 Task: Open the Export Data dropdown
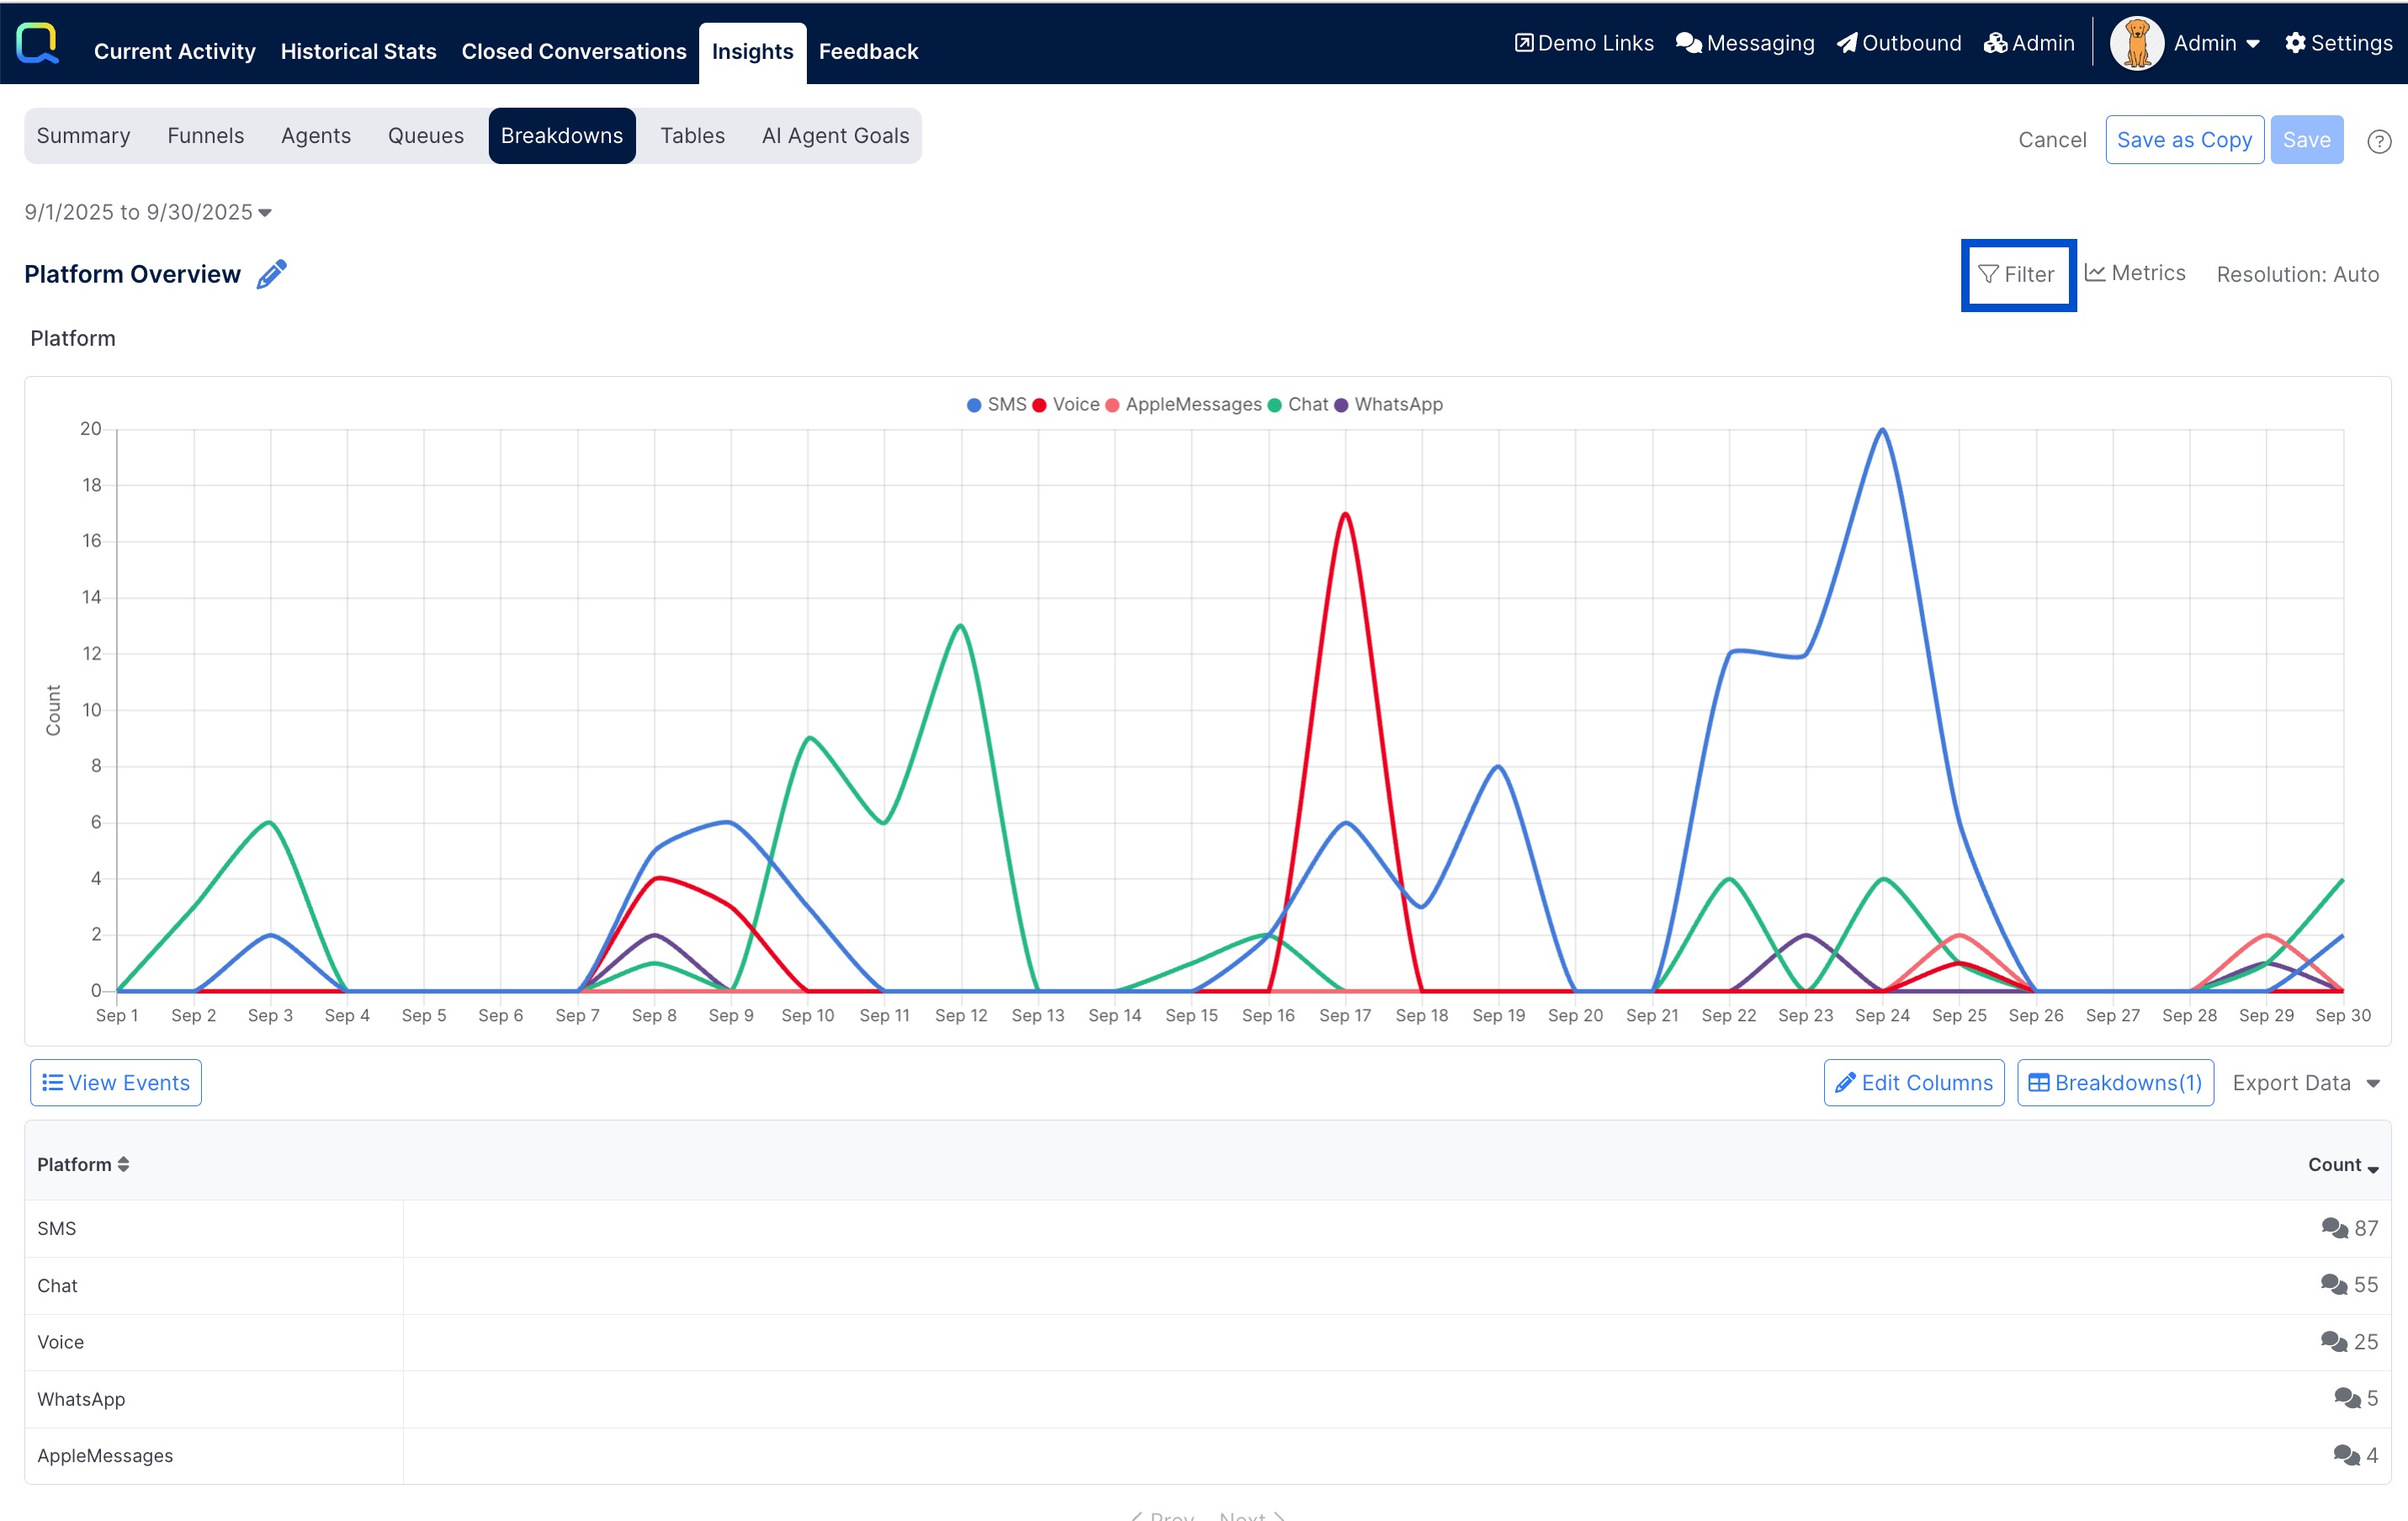2304,1083
